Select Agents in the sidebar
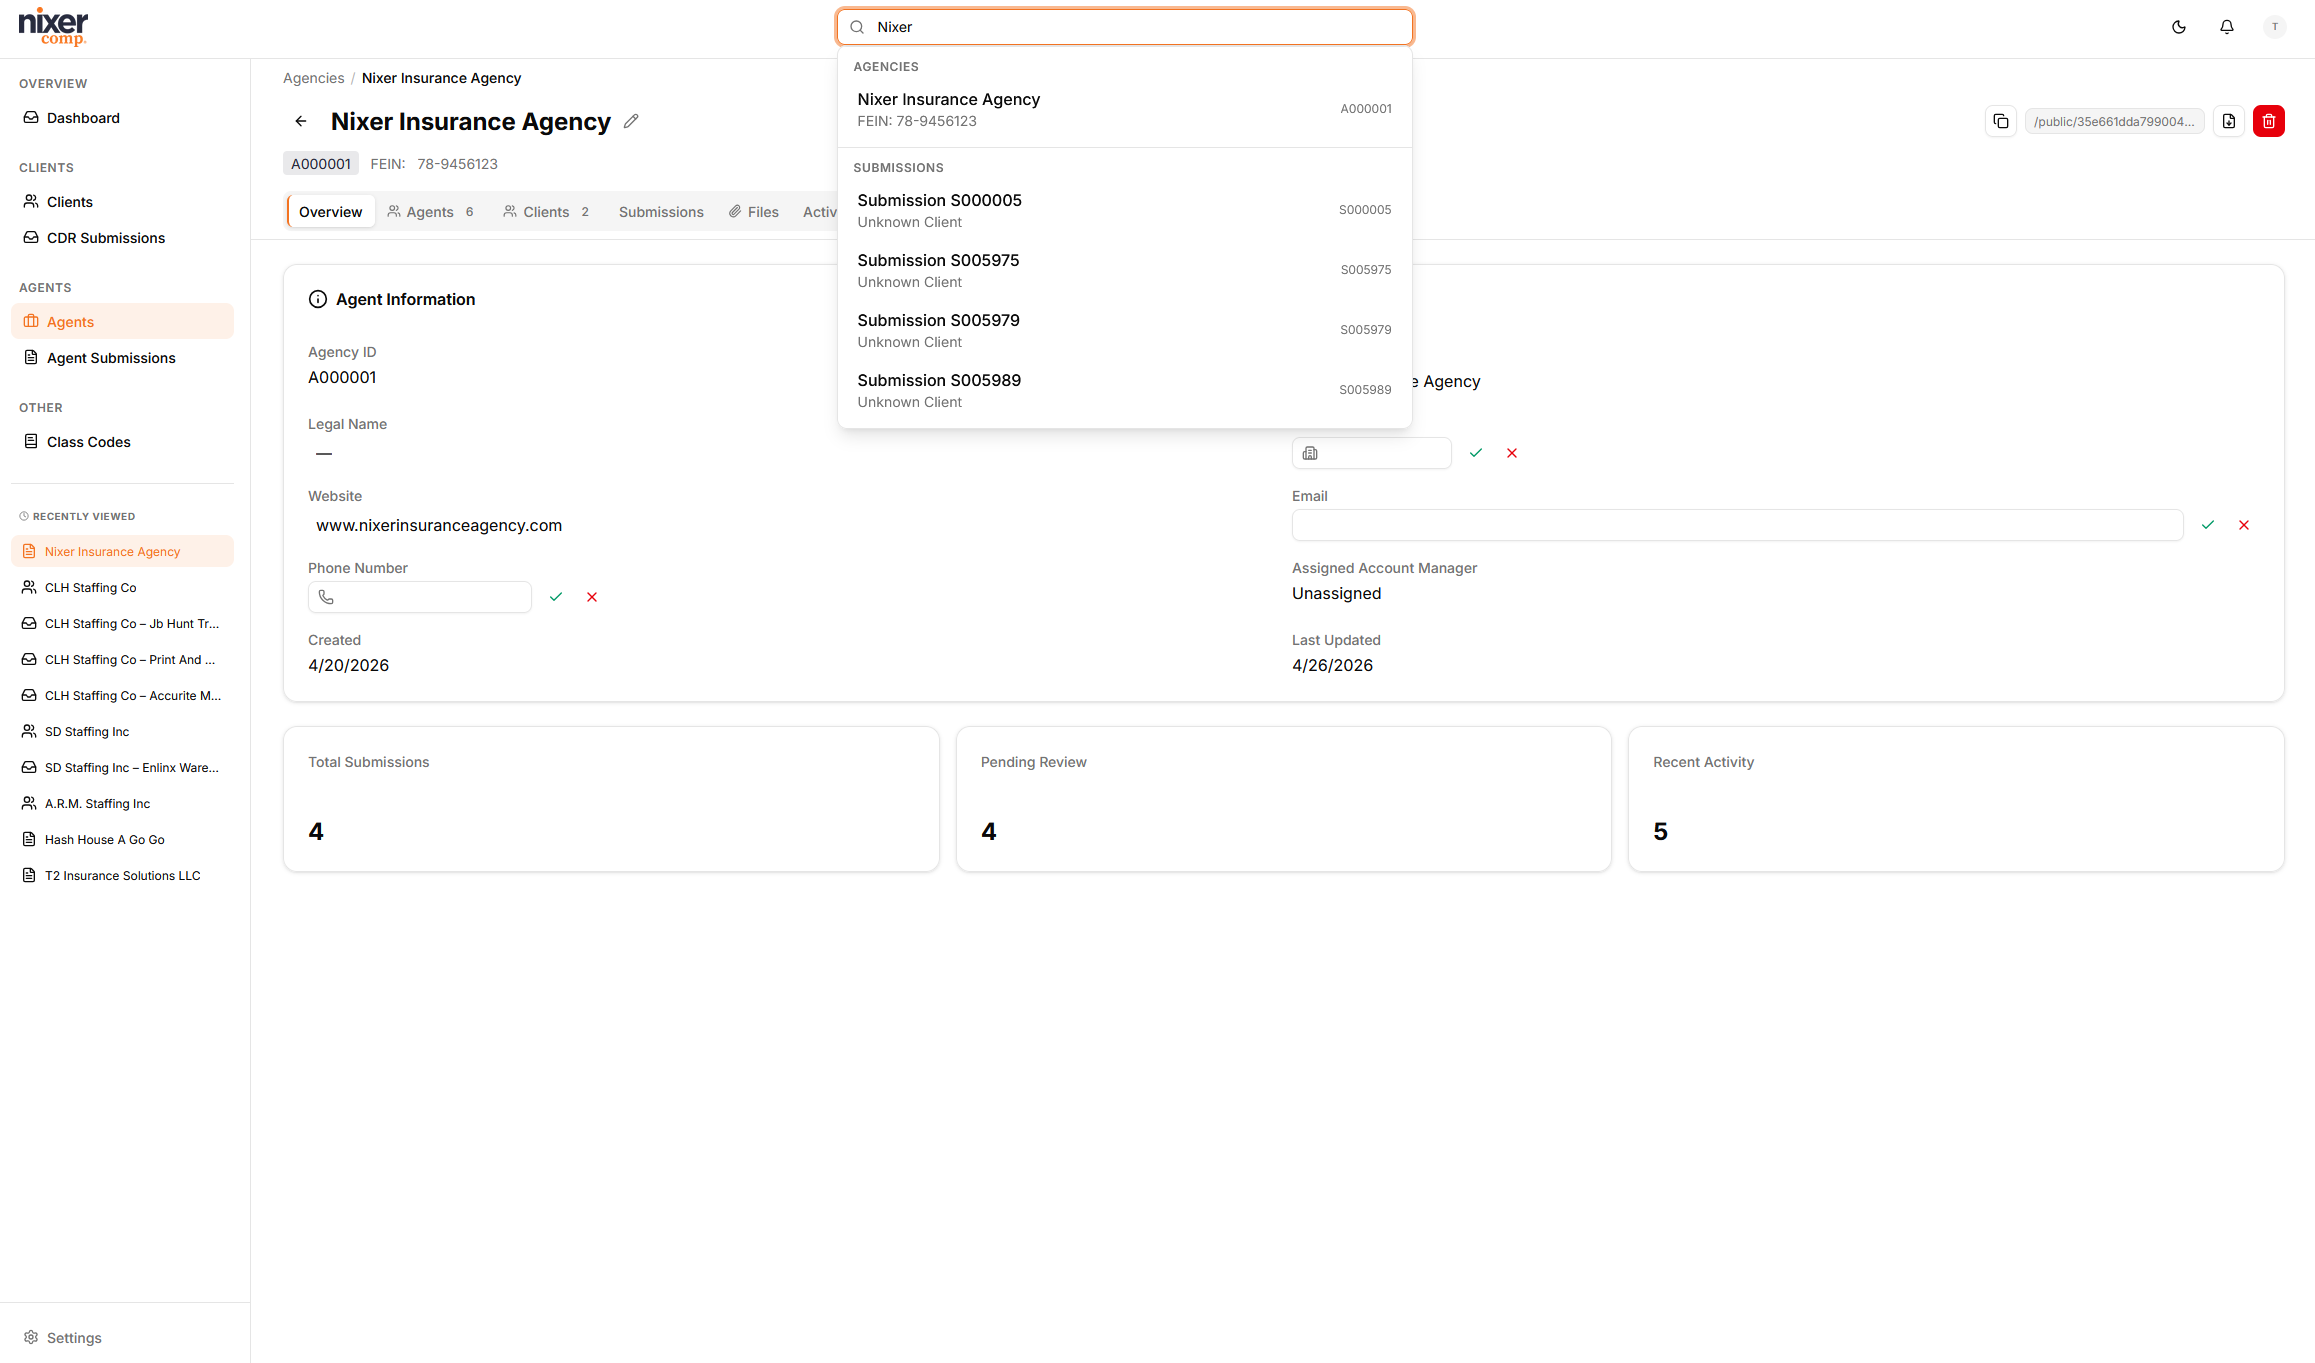This screenshot has height=1363, width=2315. [122, 322]
